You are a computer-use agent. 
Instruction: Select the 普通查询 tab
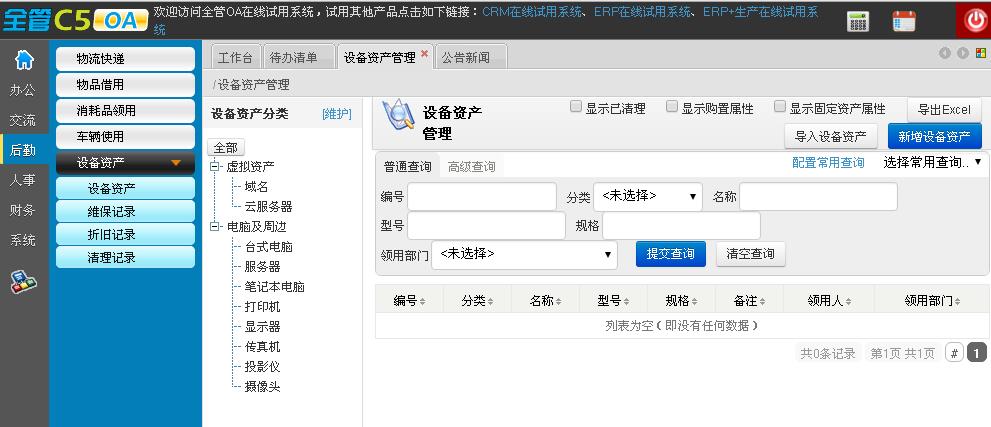(408, 167)
